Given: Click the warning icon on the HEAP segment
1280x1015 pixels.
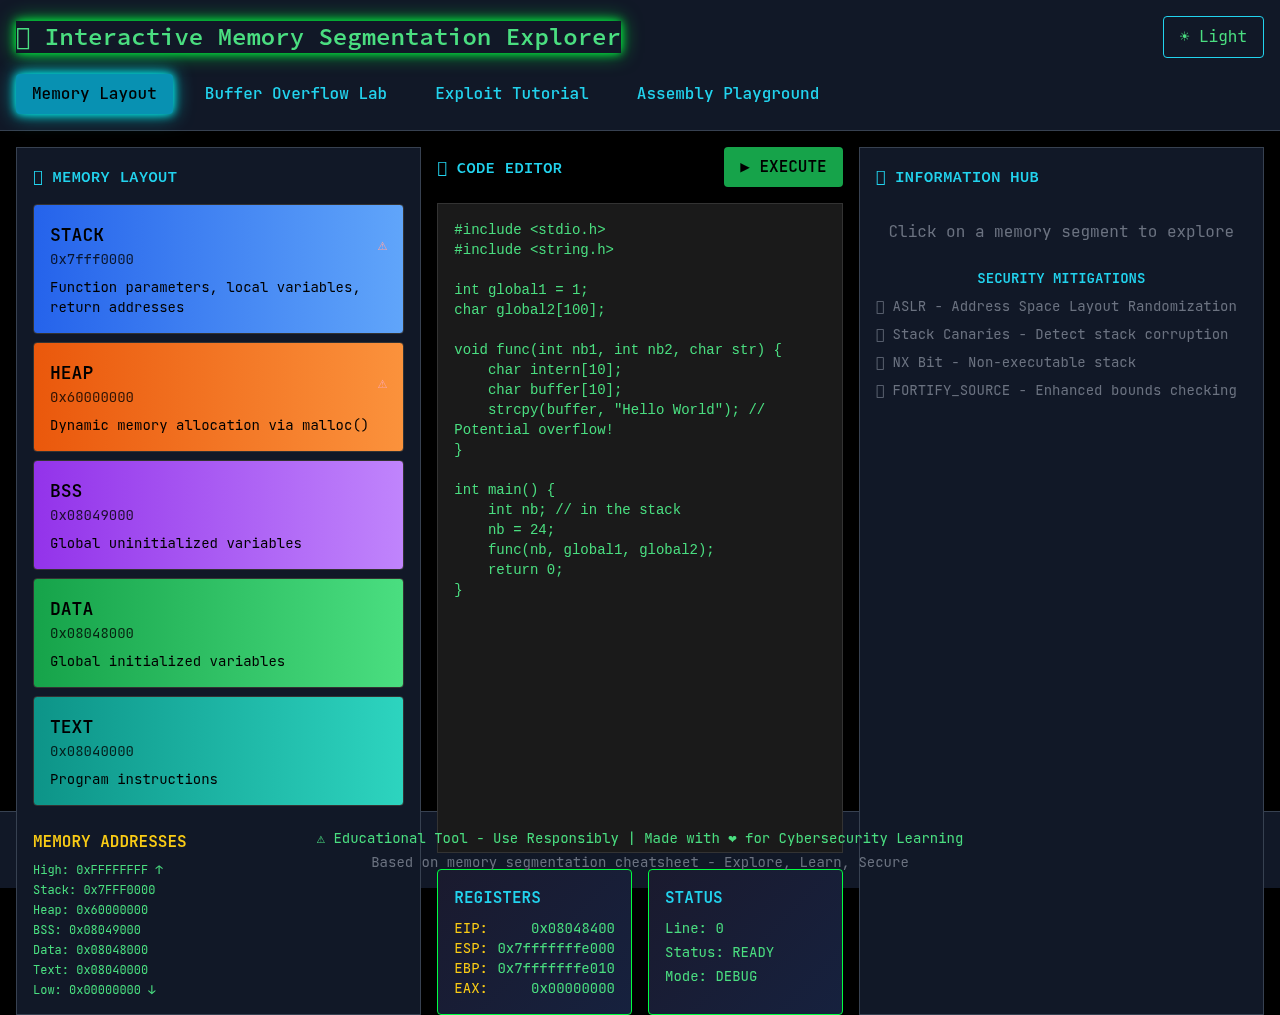Looking at the screenshot, I should tap(382, 384).
